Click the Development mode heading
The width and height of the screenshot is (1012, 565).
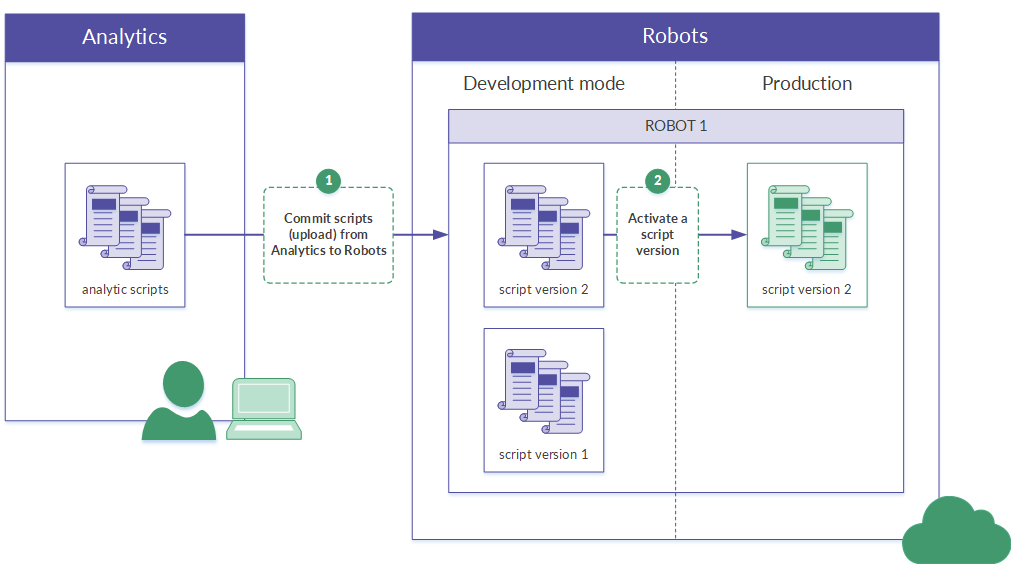pyautogui.click(x=544, y=84)
